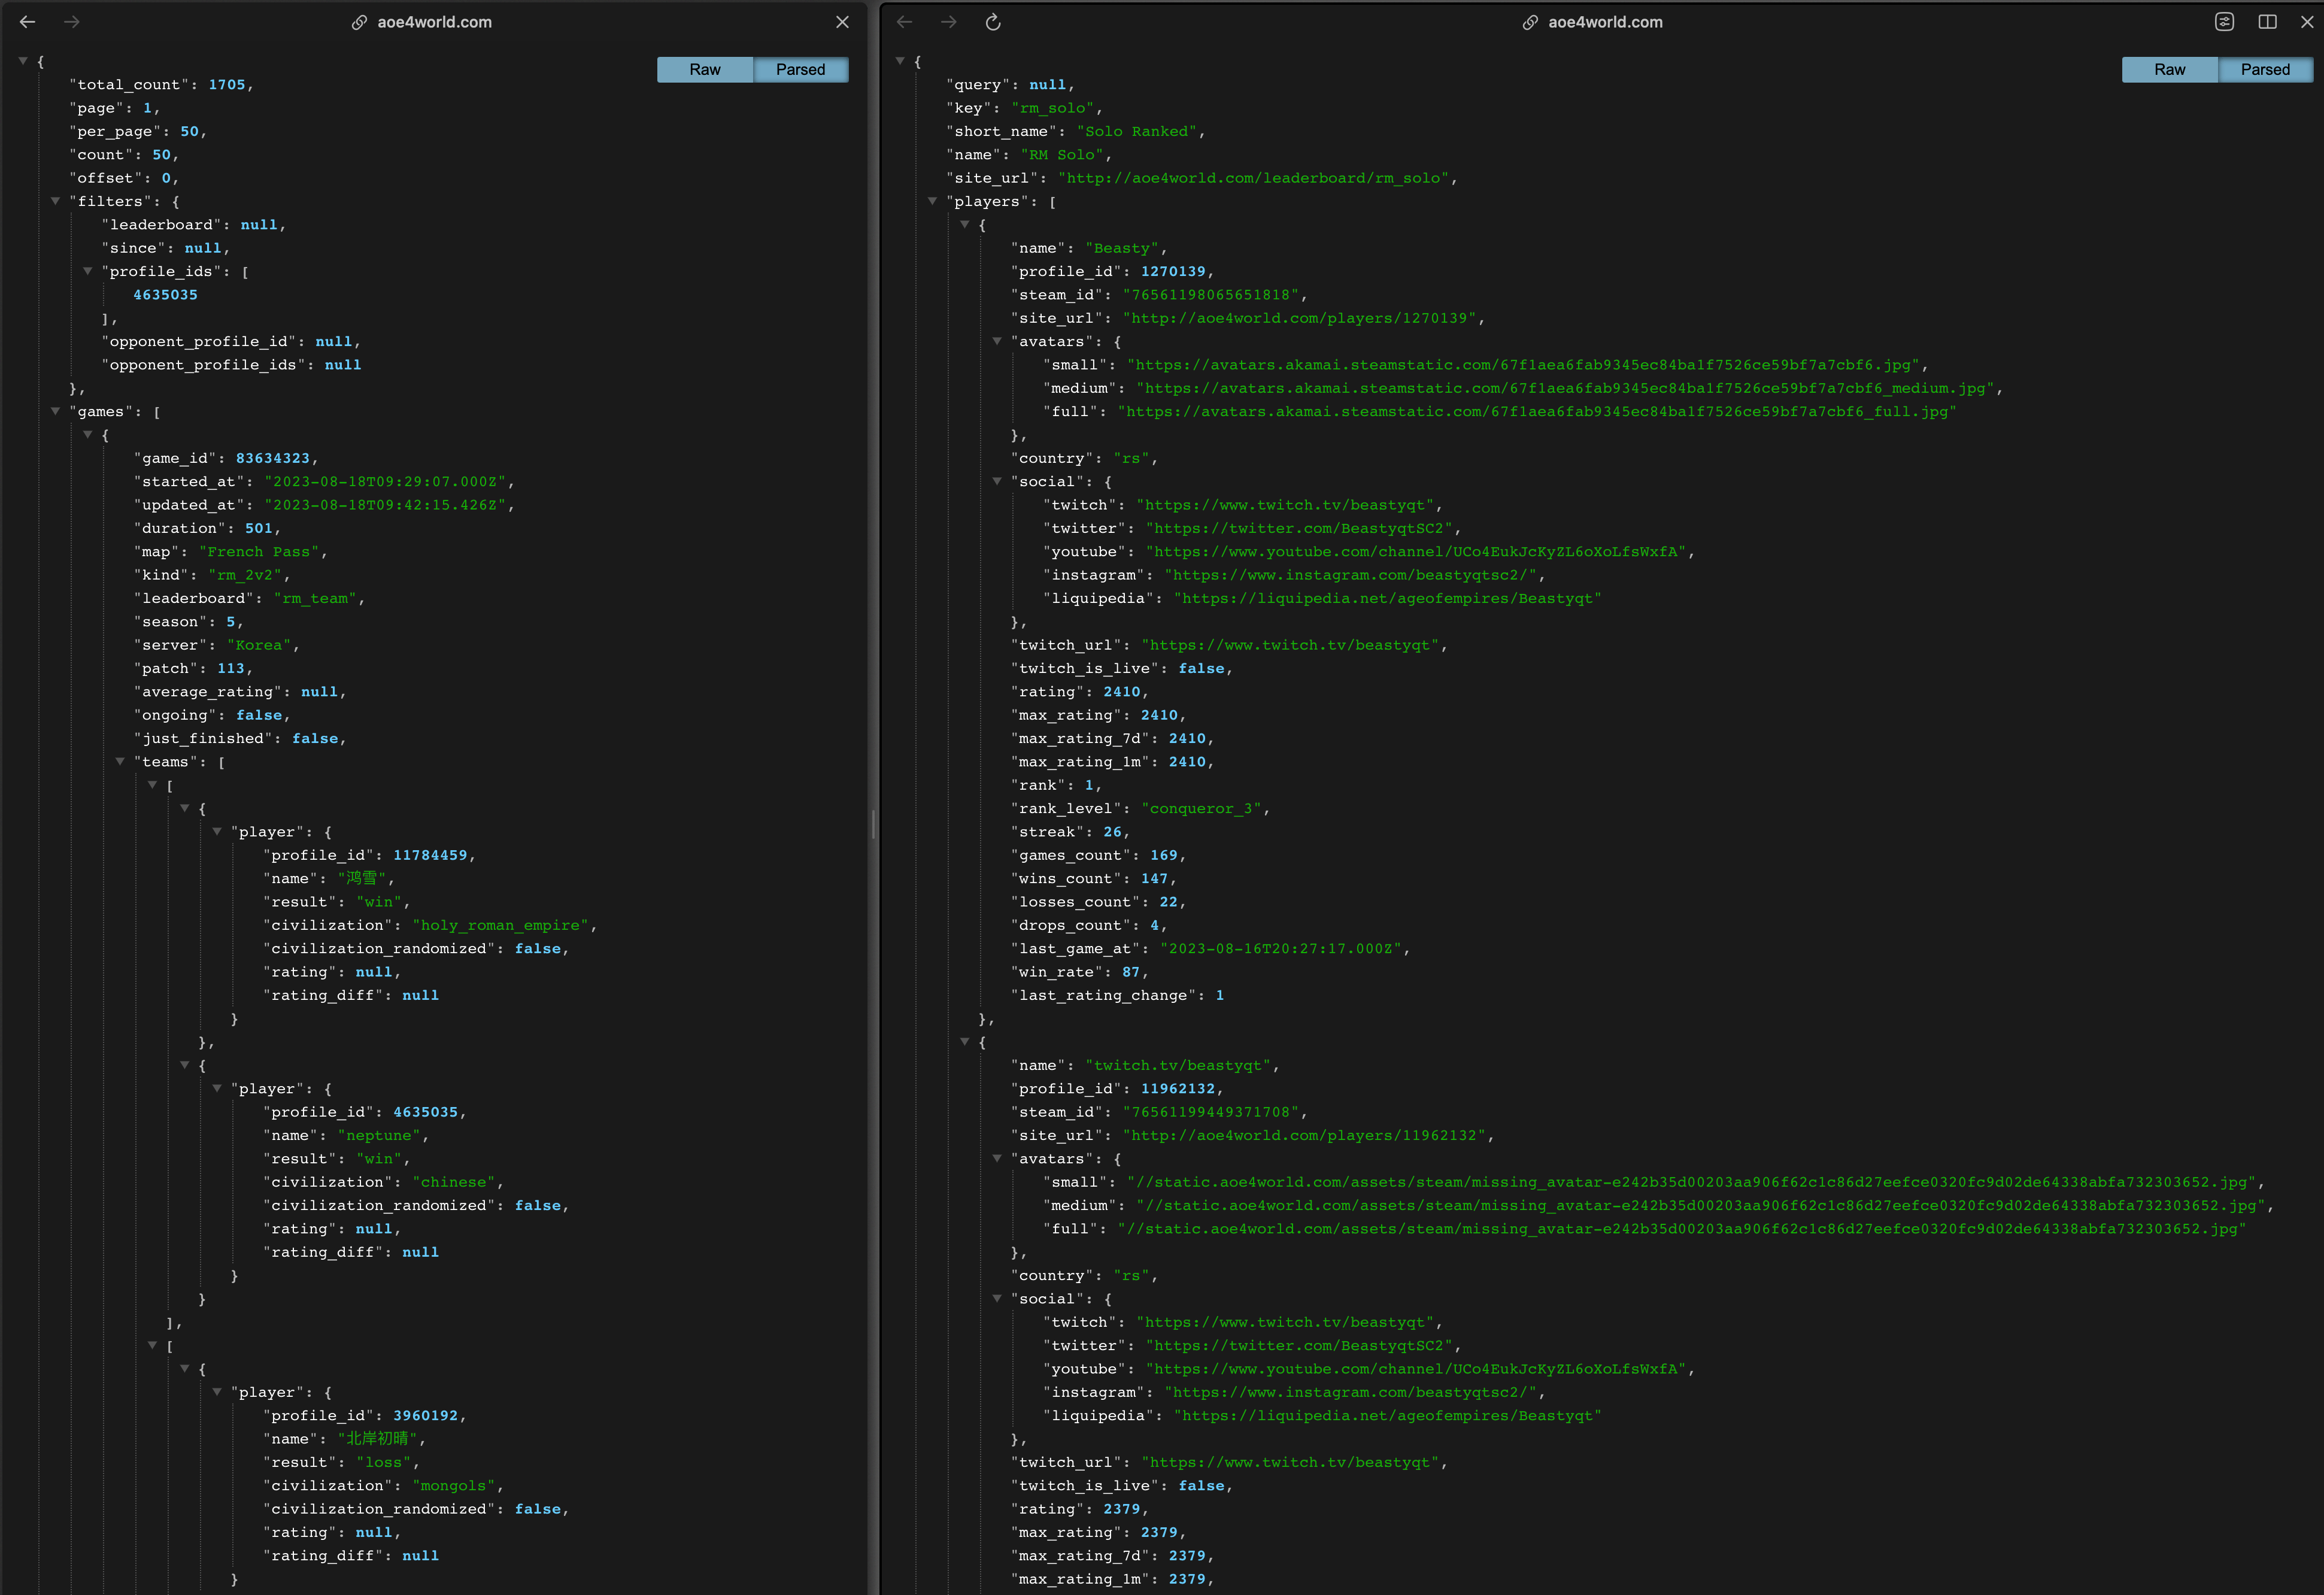Collapse the Beasty "avatars" object
2324x1595 pixels.
click(x=997, y=341)
